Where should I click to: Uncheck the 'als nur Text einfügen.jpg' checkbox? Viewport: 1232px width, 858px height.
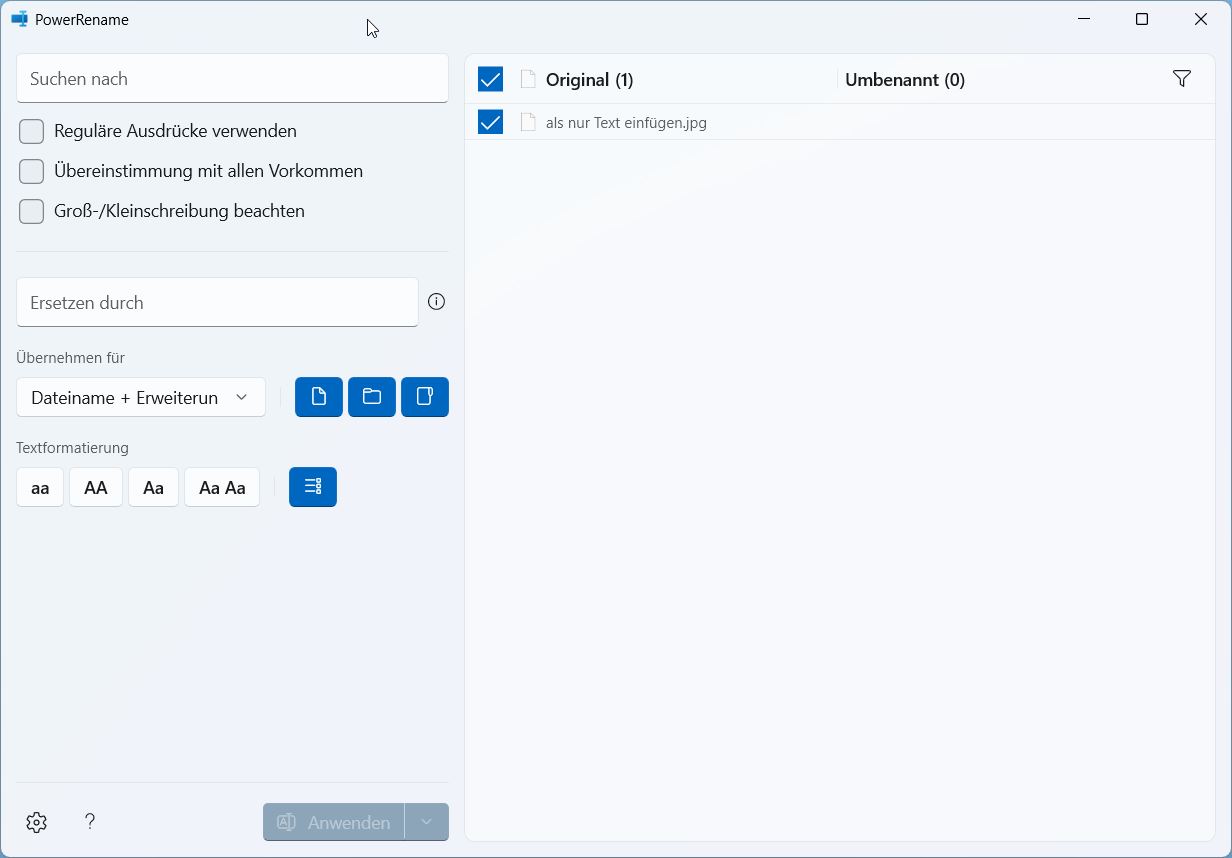[x=490, y=122]
